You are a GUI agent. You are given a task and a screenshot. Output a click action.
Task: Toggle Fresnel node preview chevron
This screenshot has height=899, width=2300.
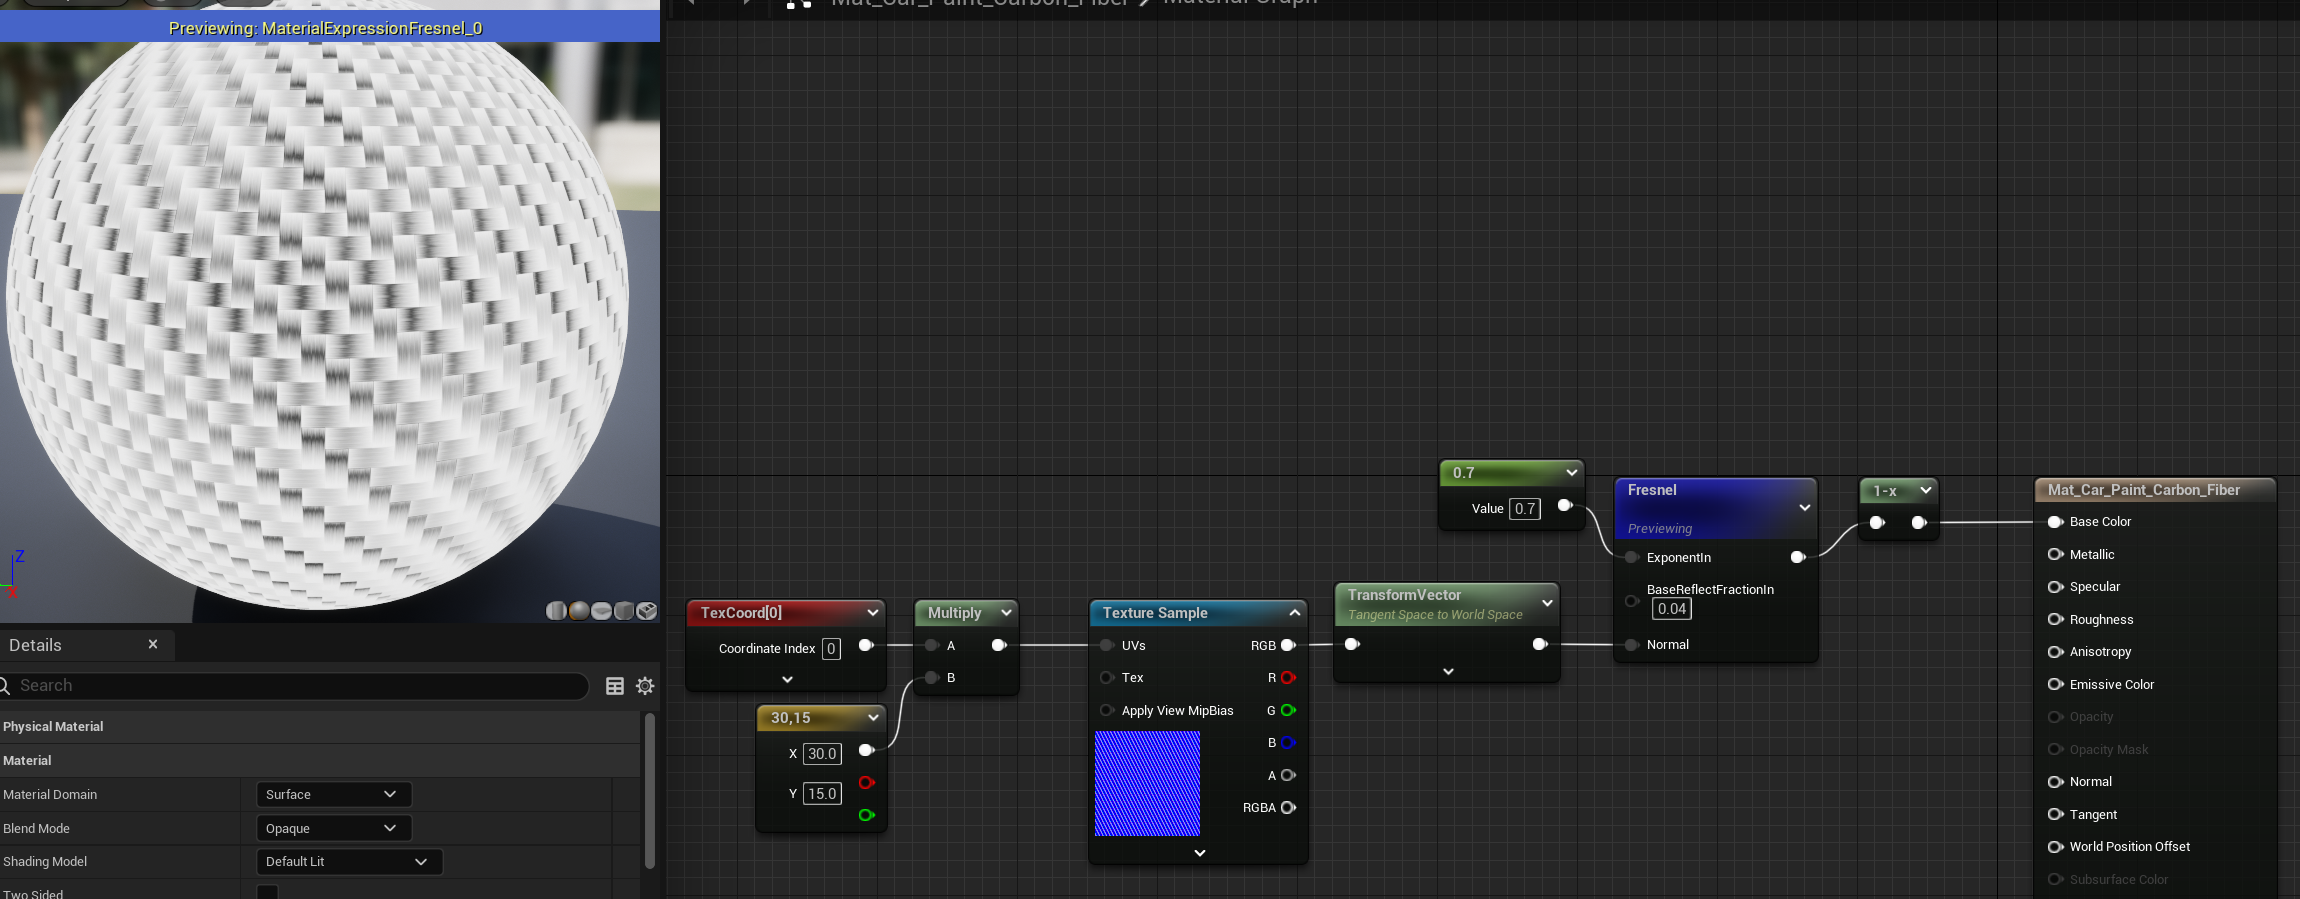(x=1805, y=508)
